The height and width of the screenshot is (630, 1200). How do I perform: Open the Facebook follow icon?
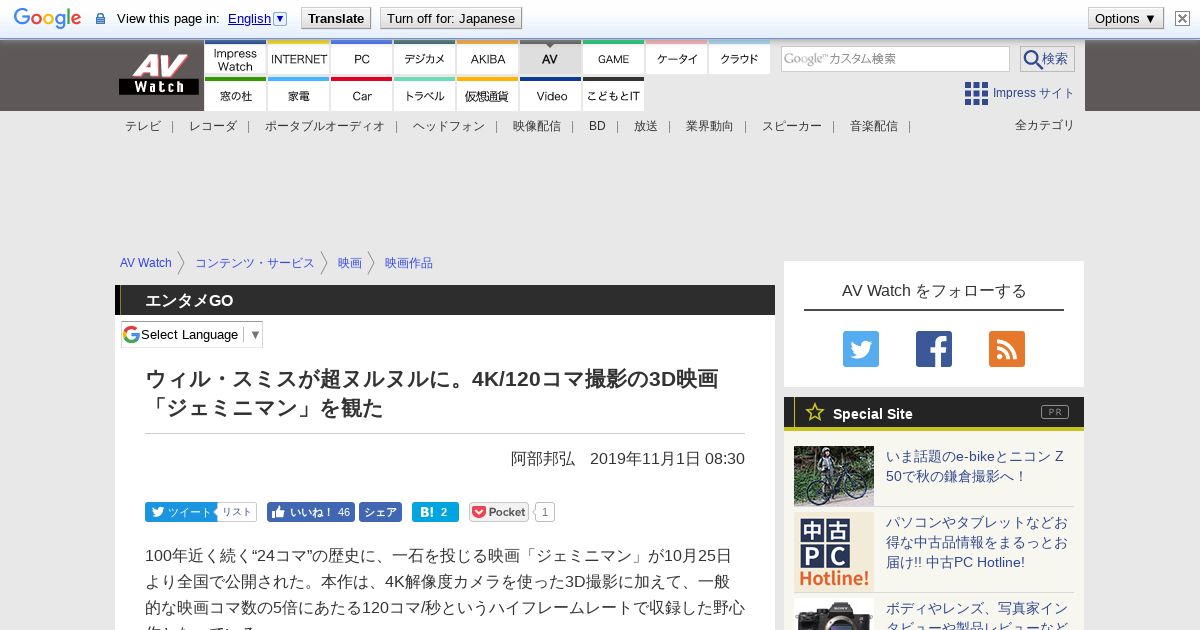click(934, 349)
